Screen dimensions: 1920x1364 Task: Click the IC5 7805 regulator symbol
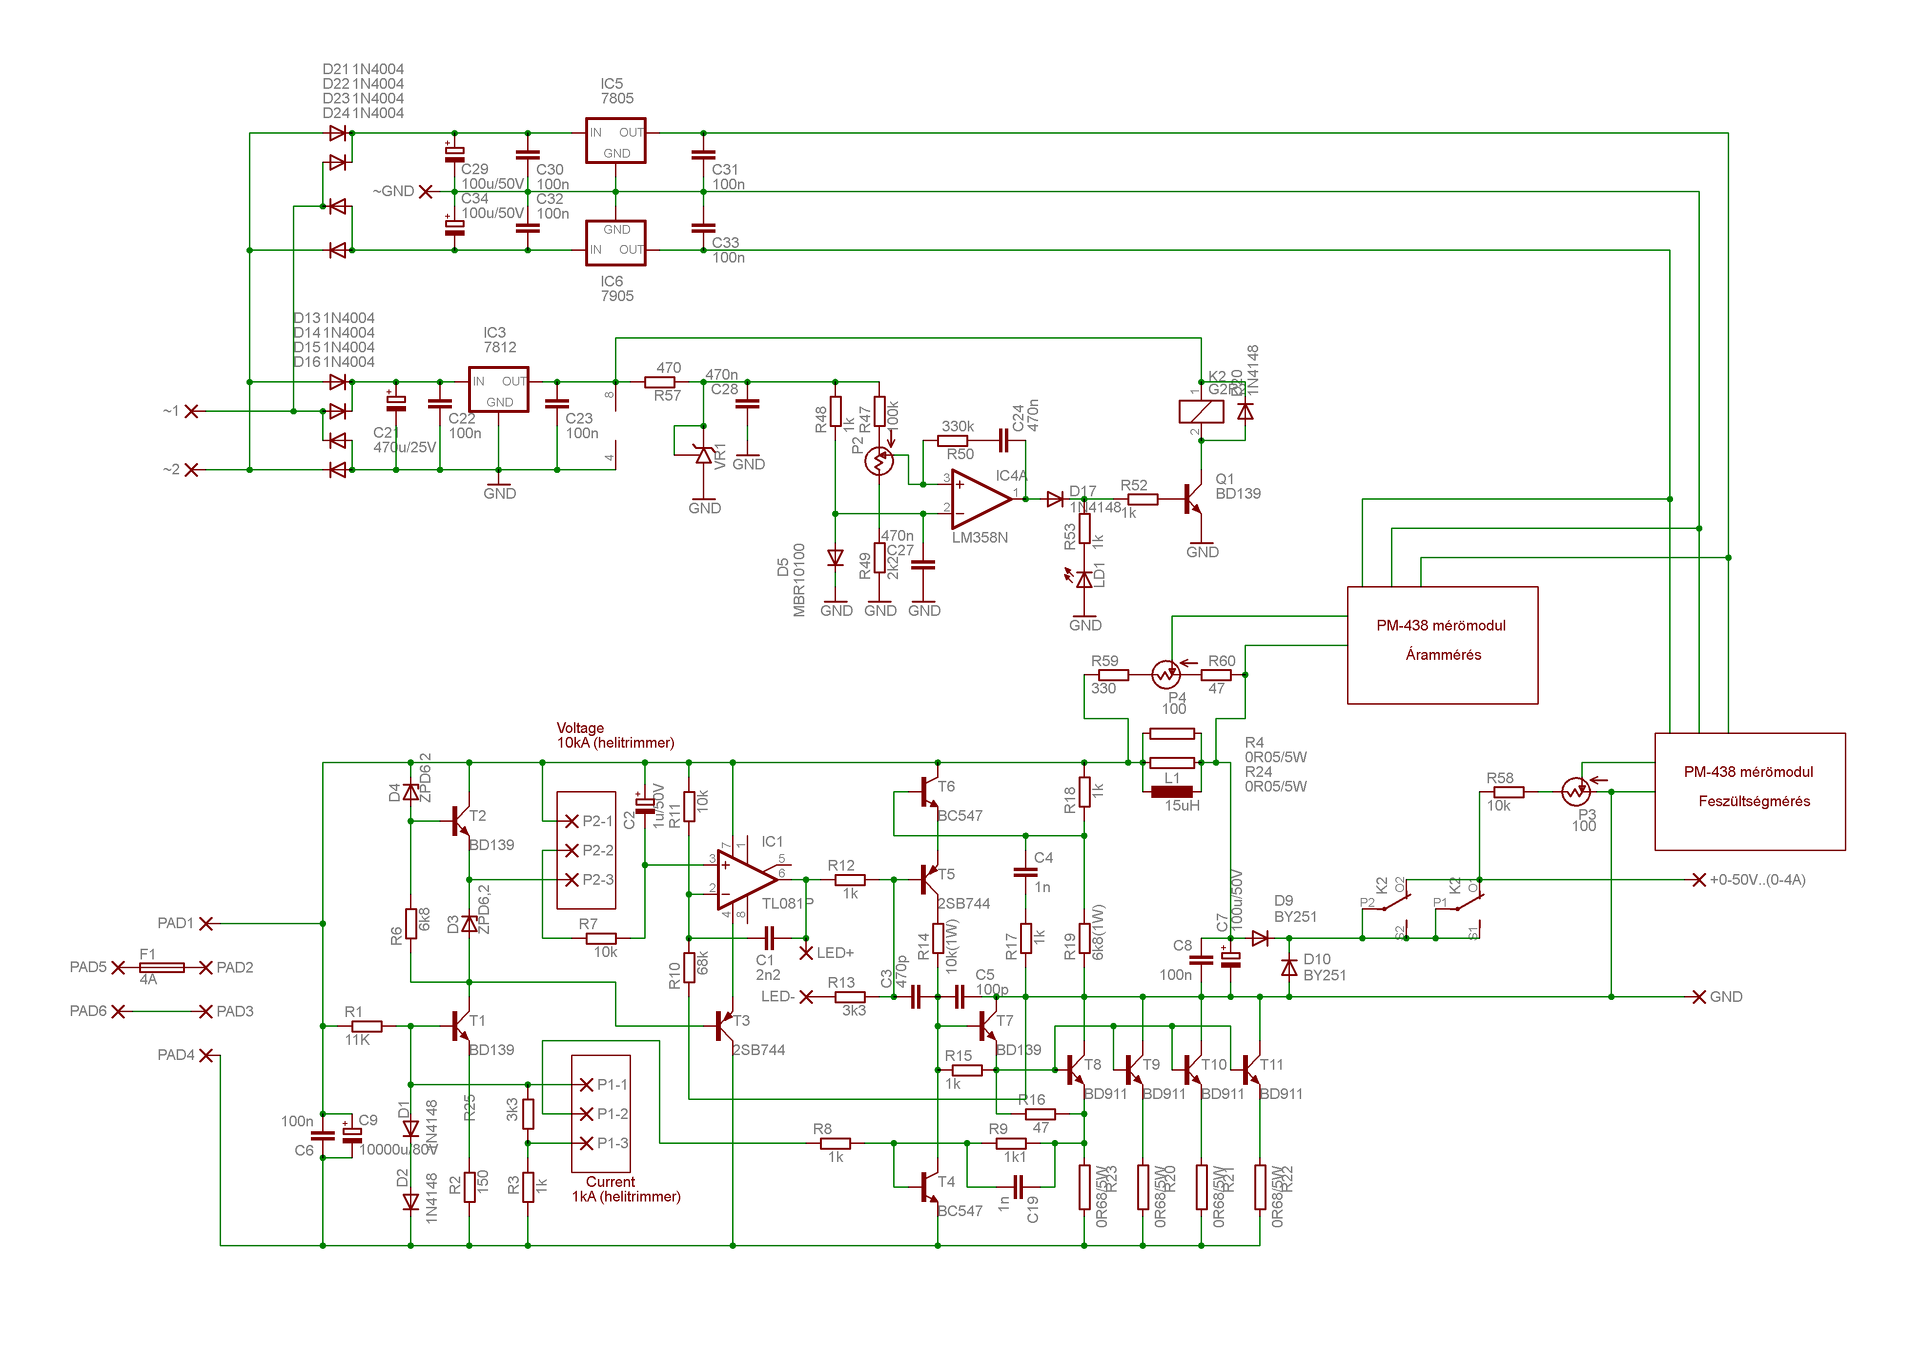coord(615,141)
